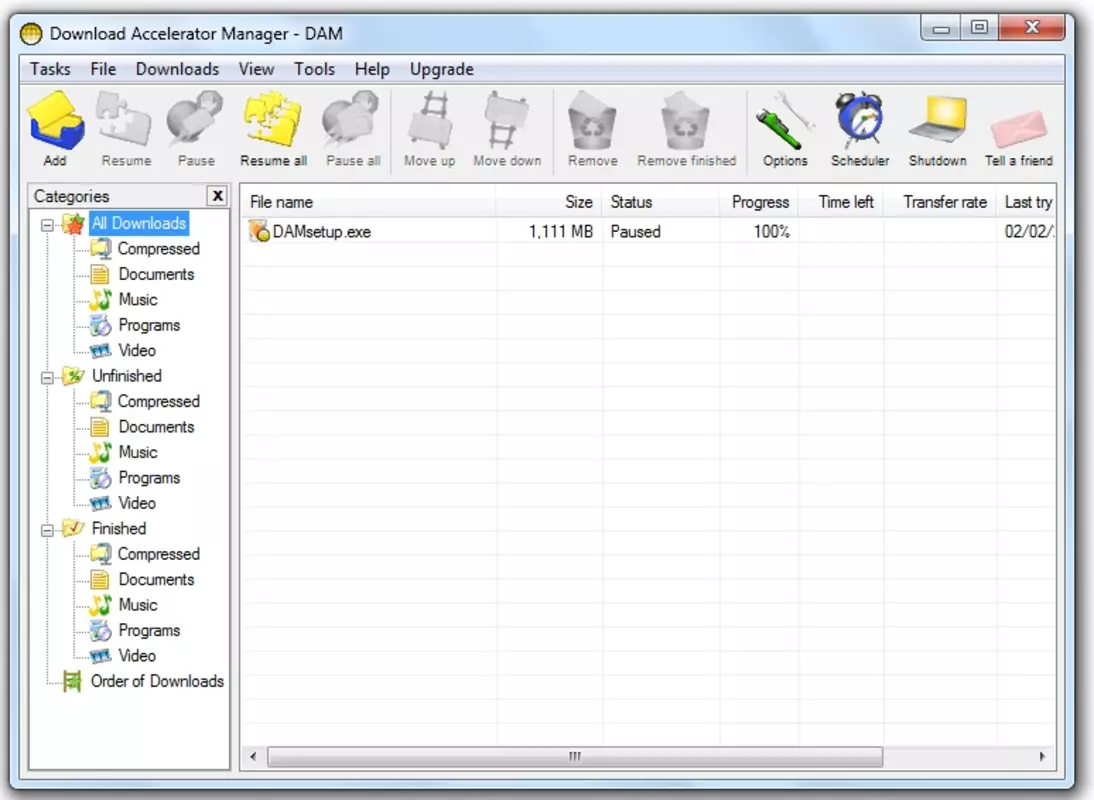Click the Remove finished toolbar icon

tap(686, 121)
